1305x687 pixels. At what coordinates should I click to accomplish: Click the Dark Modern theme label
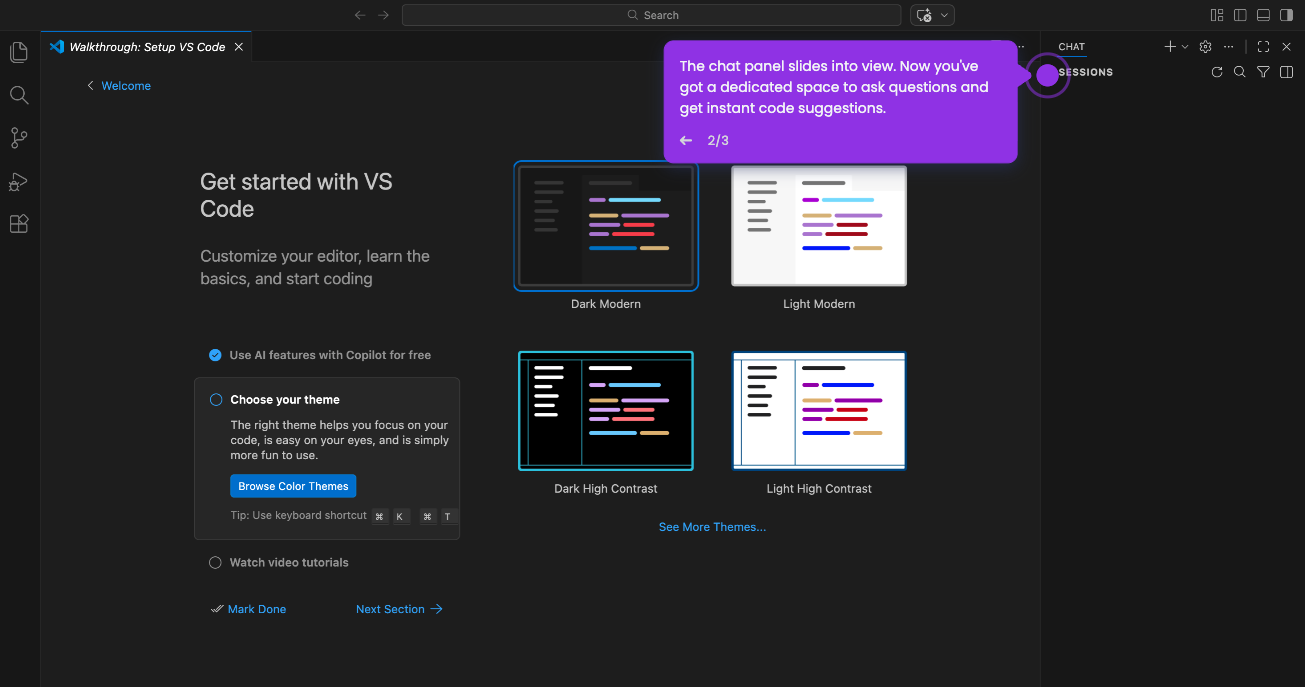coord(606,304)
